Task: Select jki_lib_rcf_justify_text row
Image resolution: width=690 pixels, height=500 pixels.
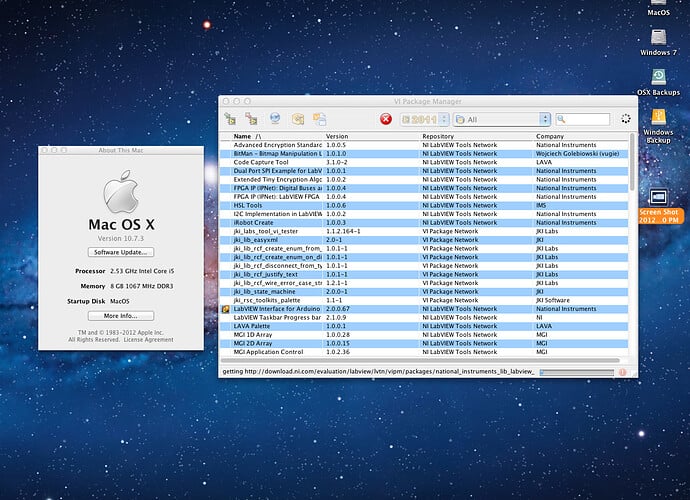Action: 424,274
